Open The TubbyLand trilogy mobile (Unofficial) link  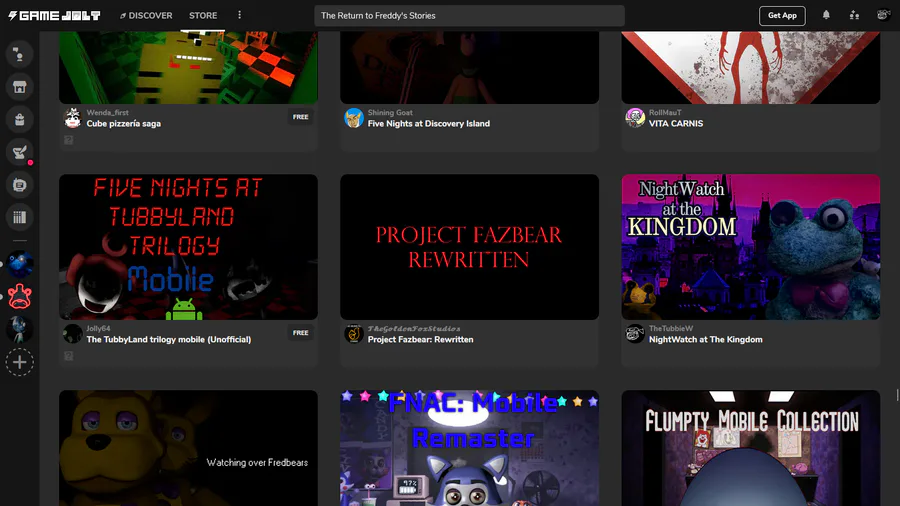[x=169, y=340]
